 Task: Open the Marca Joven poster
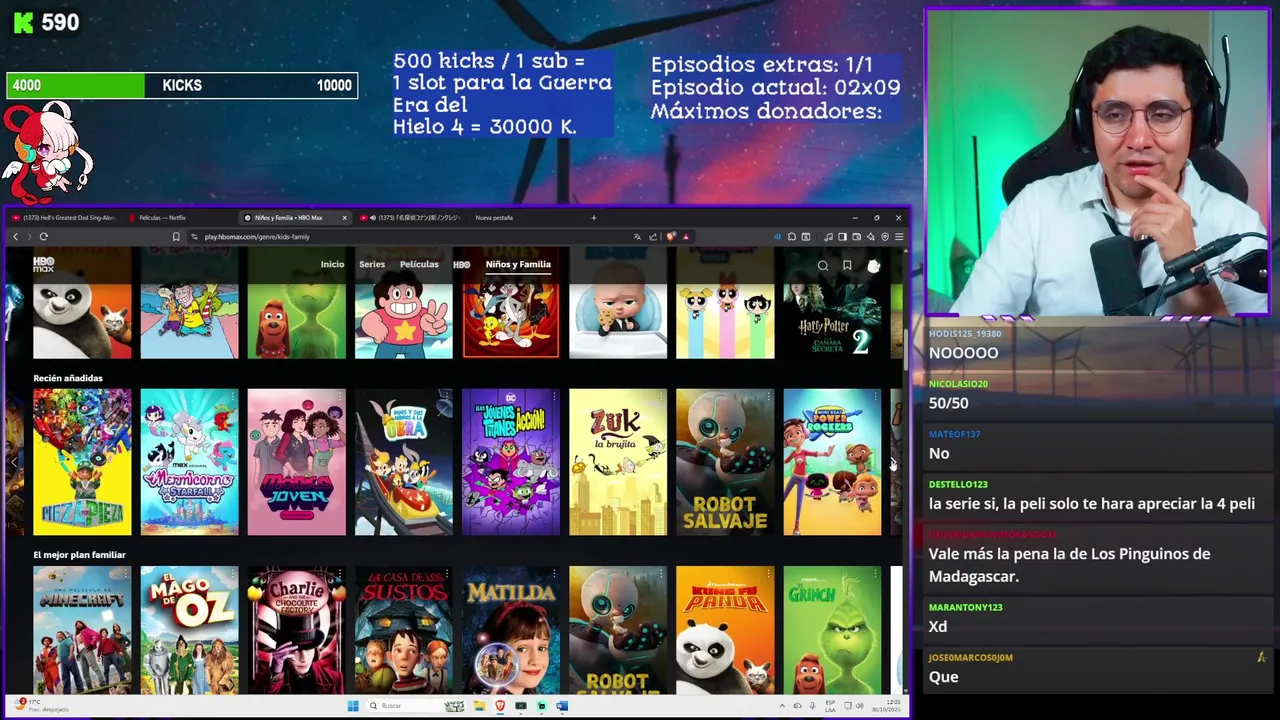[297, 462]
